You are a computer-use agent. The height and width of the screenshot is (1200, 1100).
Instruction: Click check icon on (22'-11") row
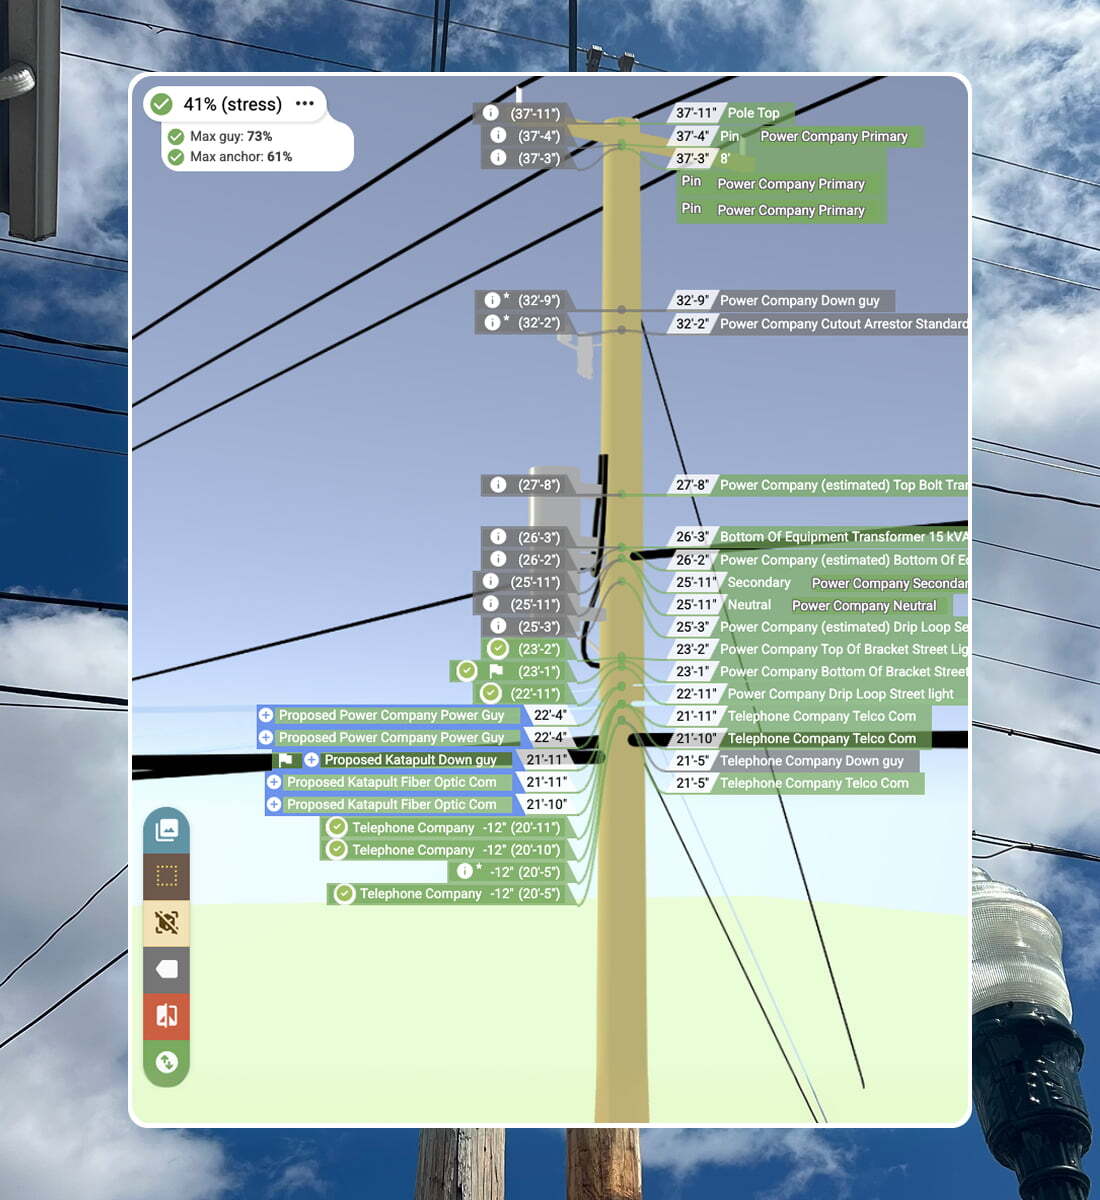[490, 693]
